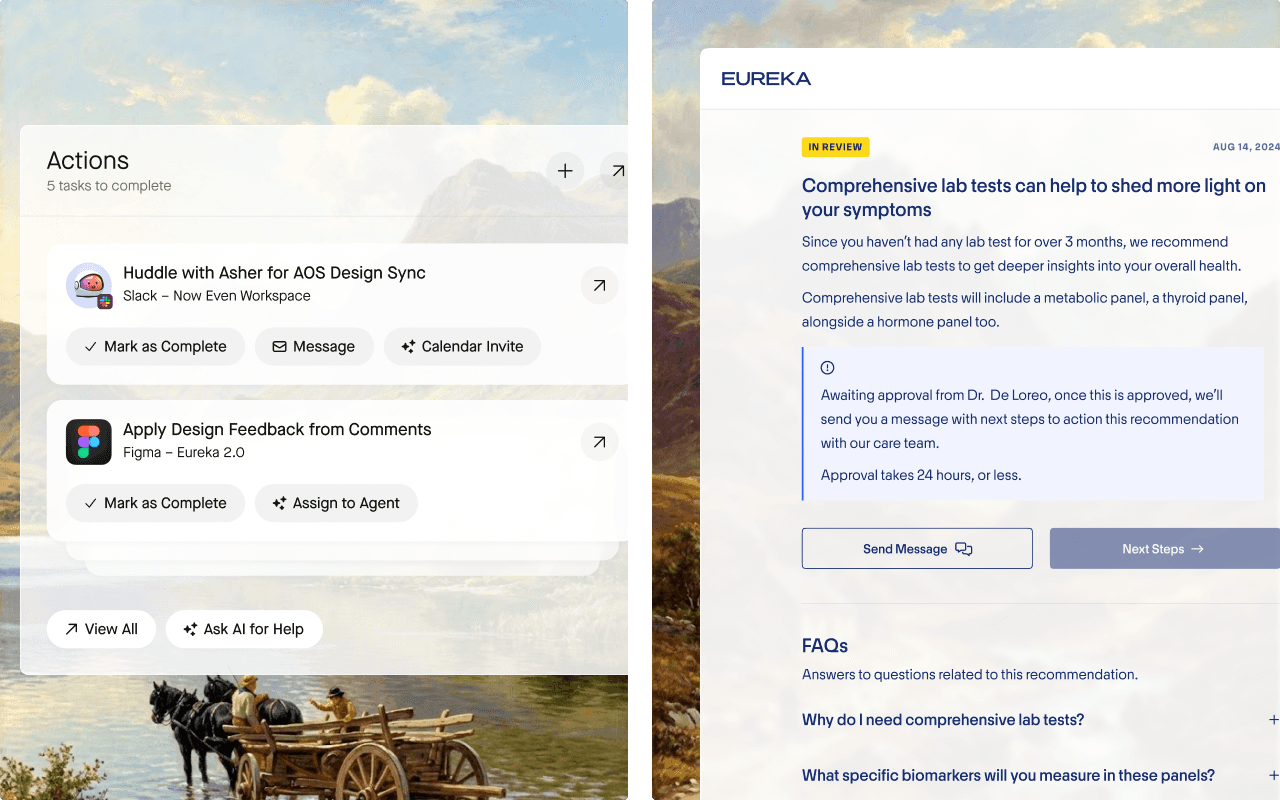
Task: Open Huddle with Asher task arrow
Action: click(x=599, y=286)
